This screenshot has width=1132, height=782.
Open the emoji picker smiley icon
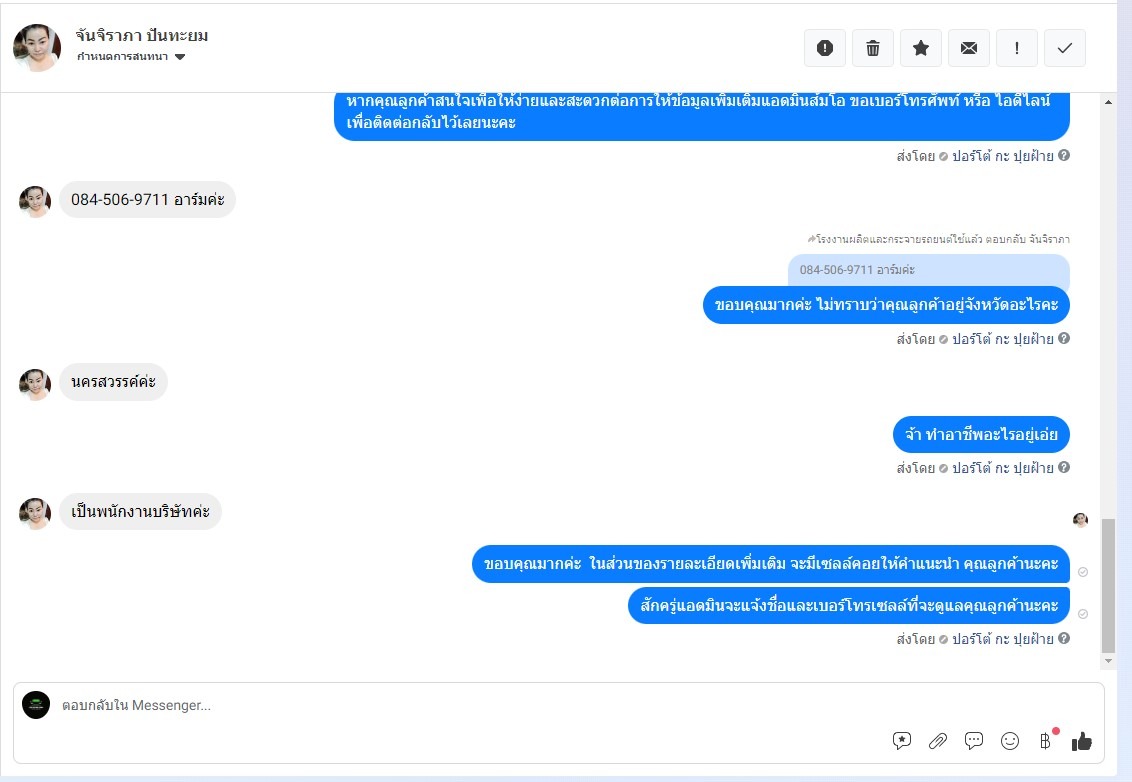point(1010,741)
